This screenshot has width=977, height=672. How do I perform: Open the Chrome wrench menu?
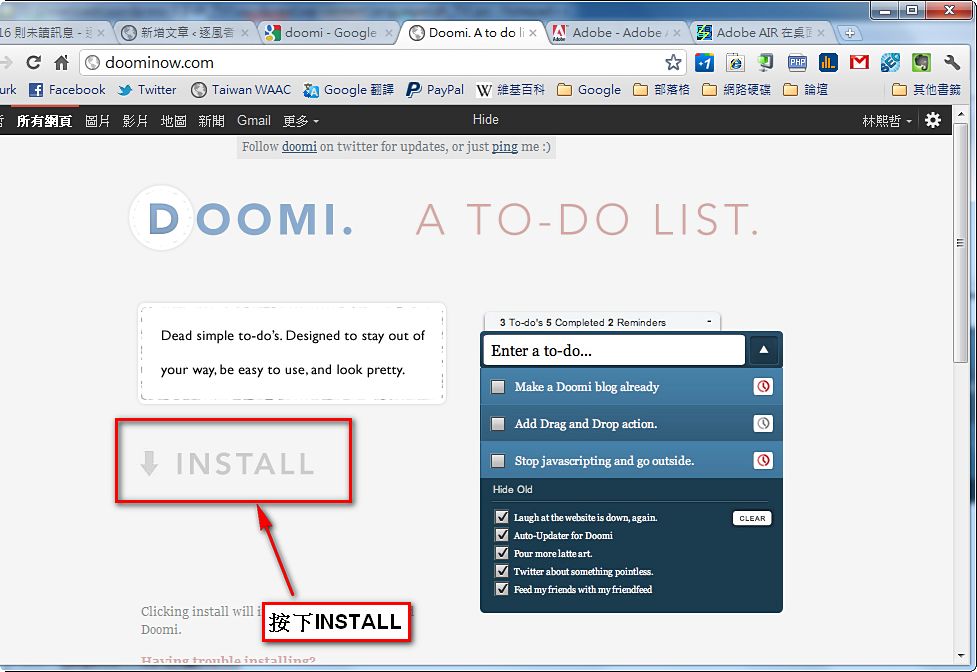[952, 62]
